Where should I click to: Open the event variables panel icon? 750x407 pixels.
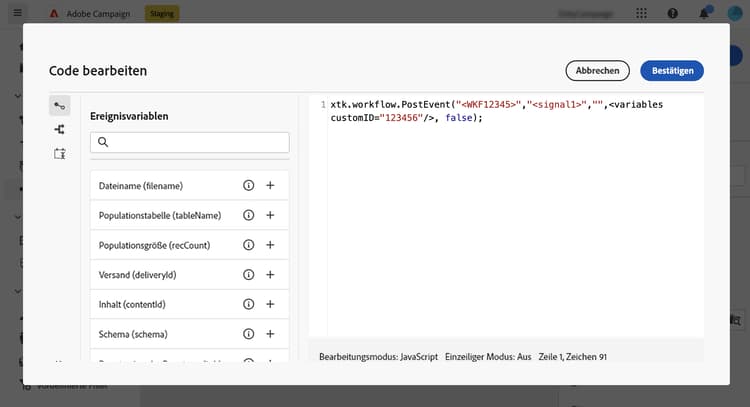point(60,105)
